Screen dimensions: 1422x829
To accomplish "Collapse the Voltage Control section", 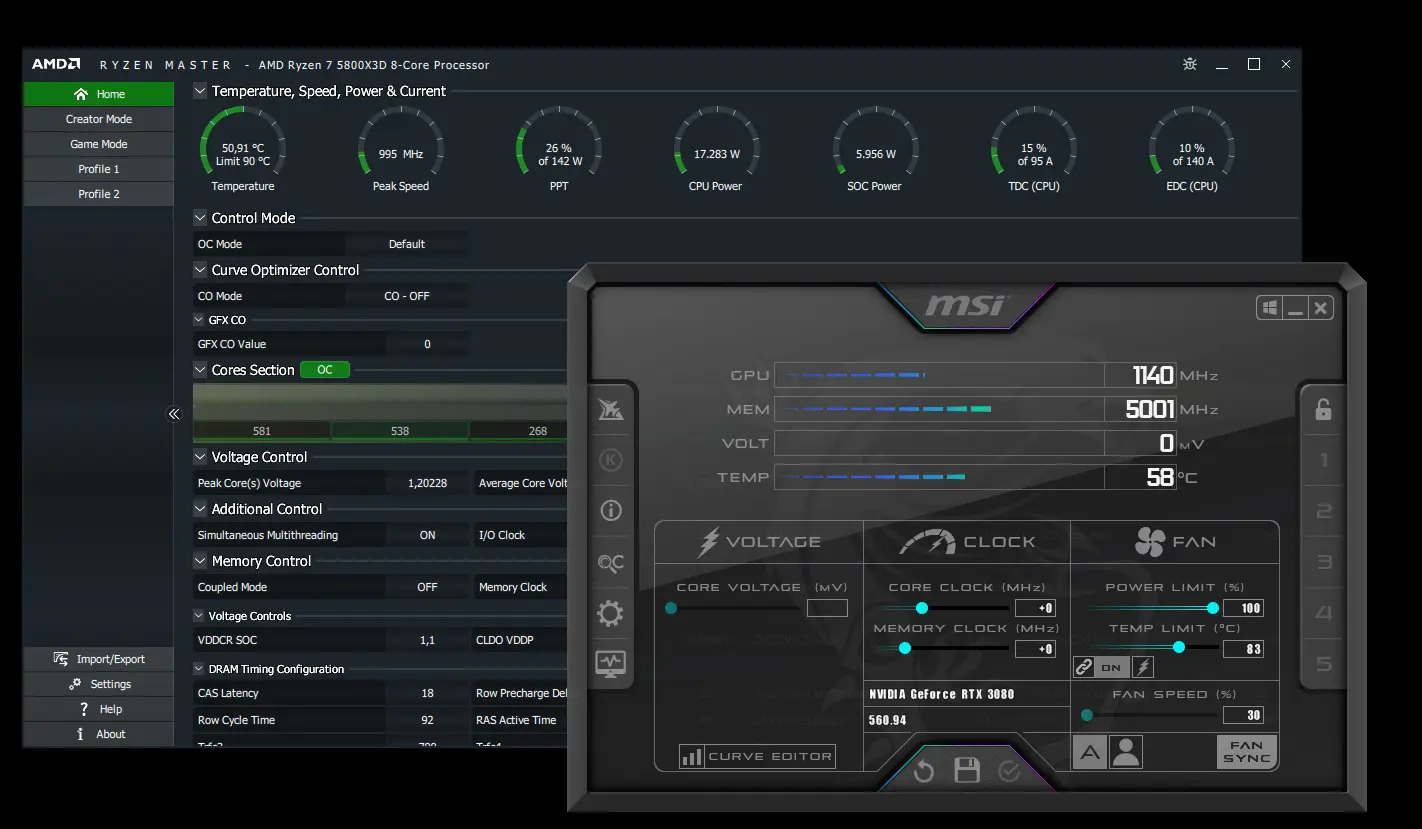I will pyautogui.click(x=200, y=457).
